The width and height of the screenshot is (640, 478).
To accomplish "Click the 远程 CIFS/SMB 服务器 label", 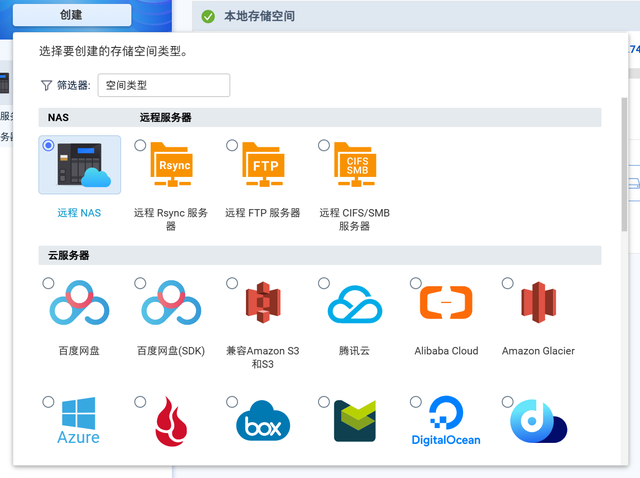I will [x=354, y=219].
